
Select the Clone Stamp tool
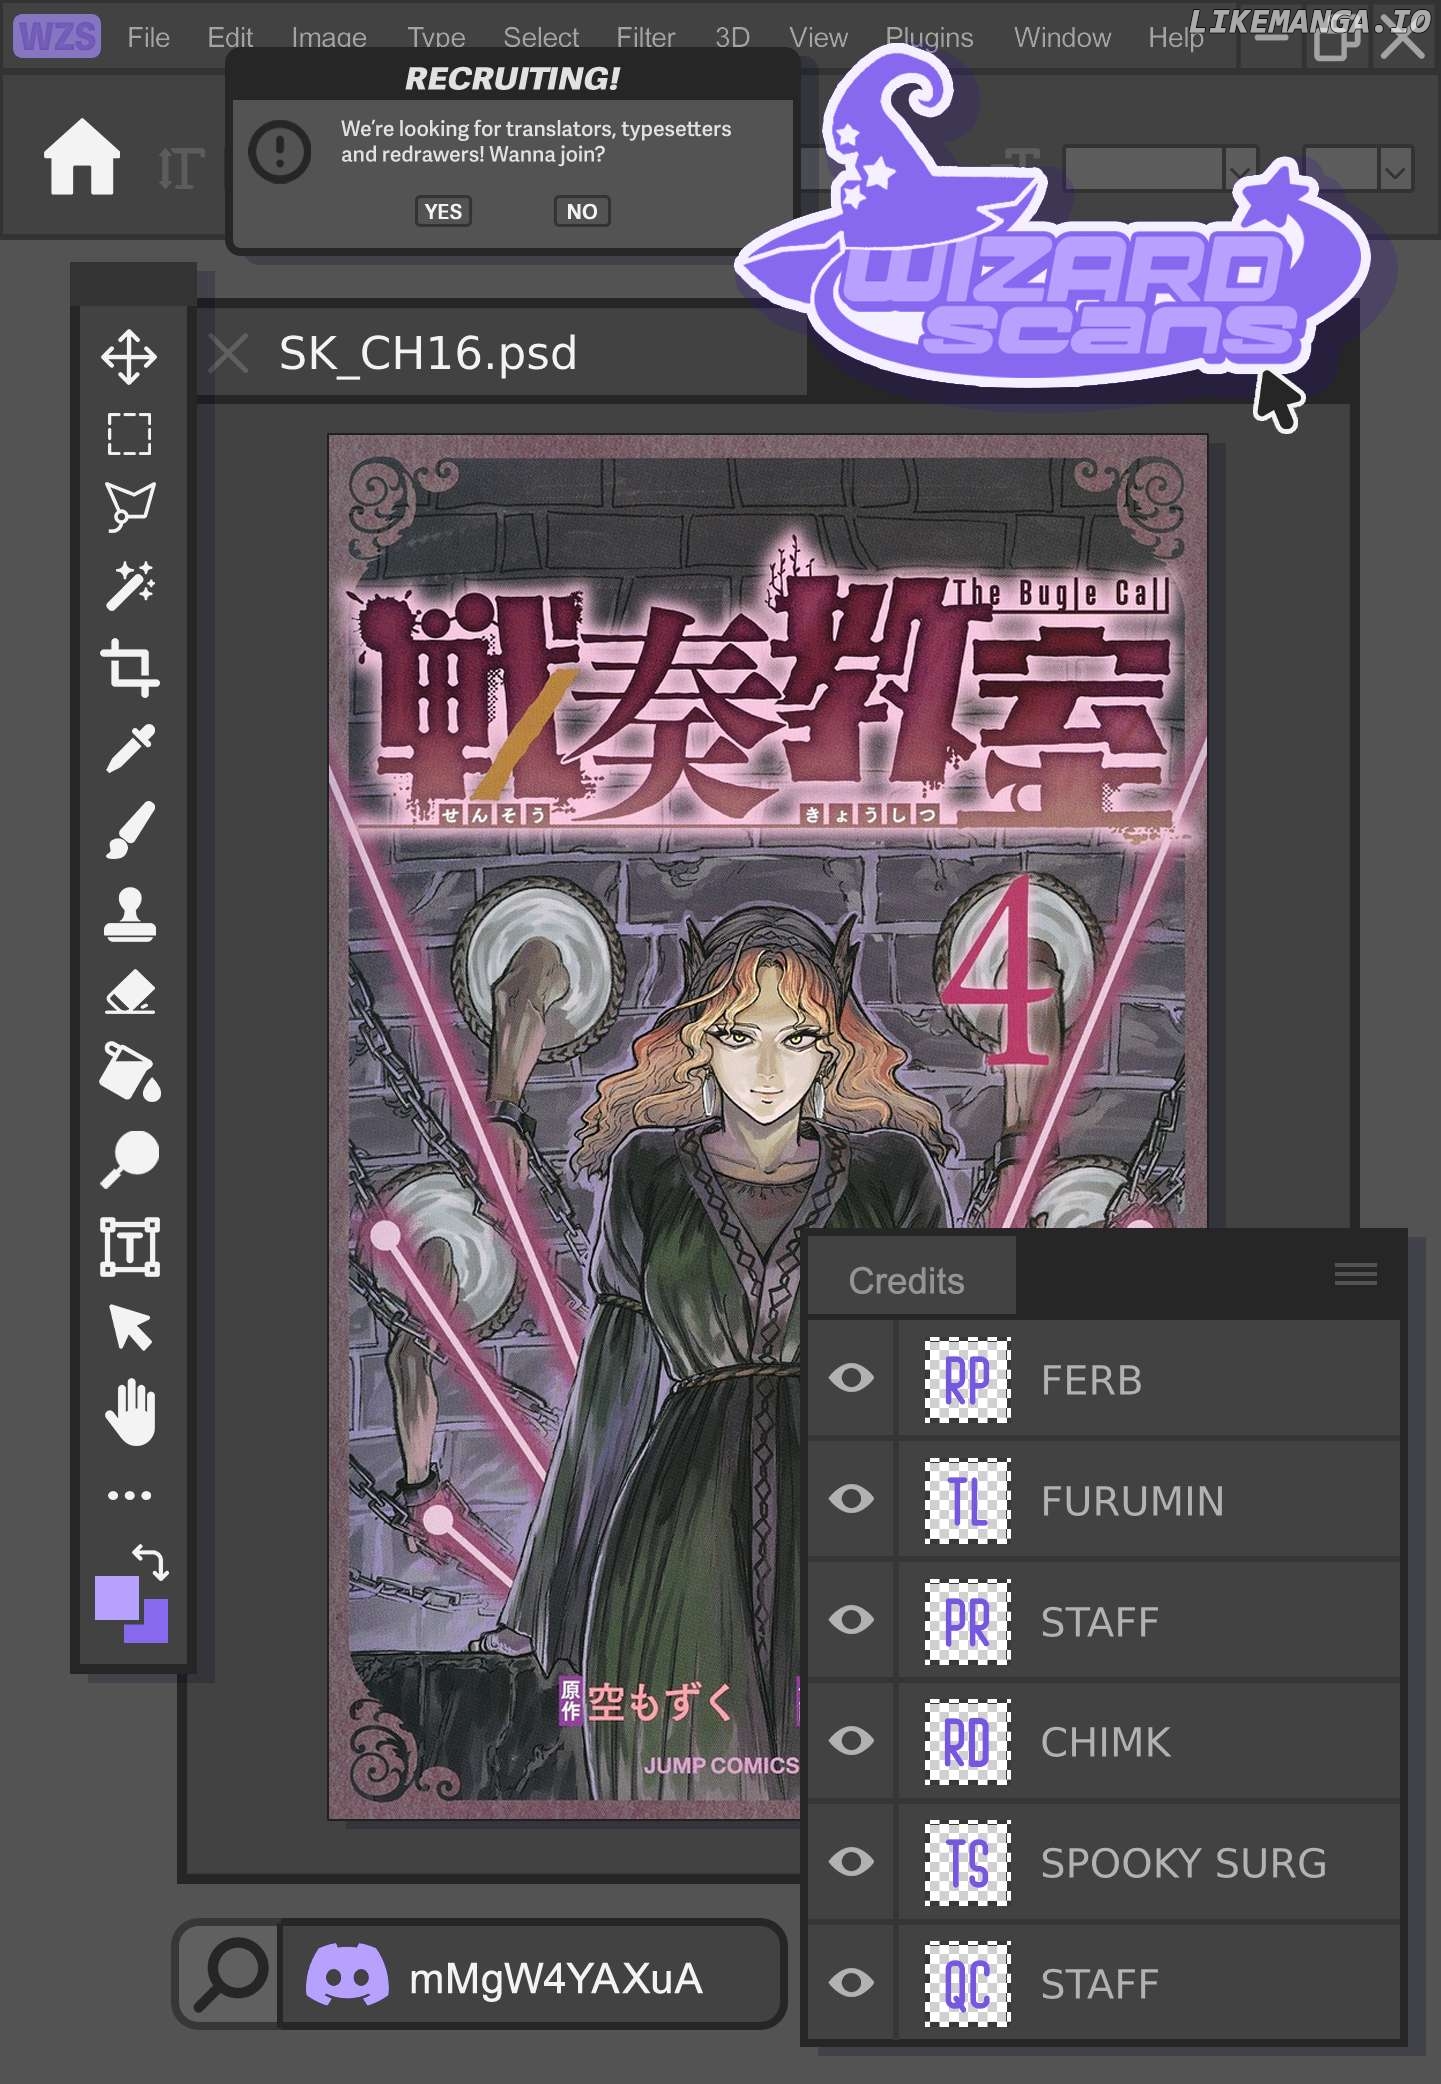[x=129, y=914]
